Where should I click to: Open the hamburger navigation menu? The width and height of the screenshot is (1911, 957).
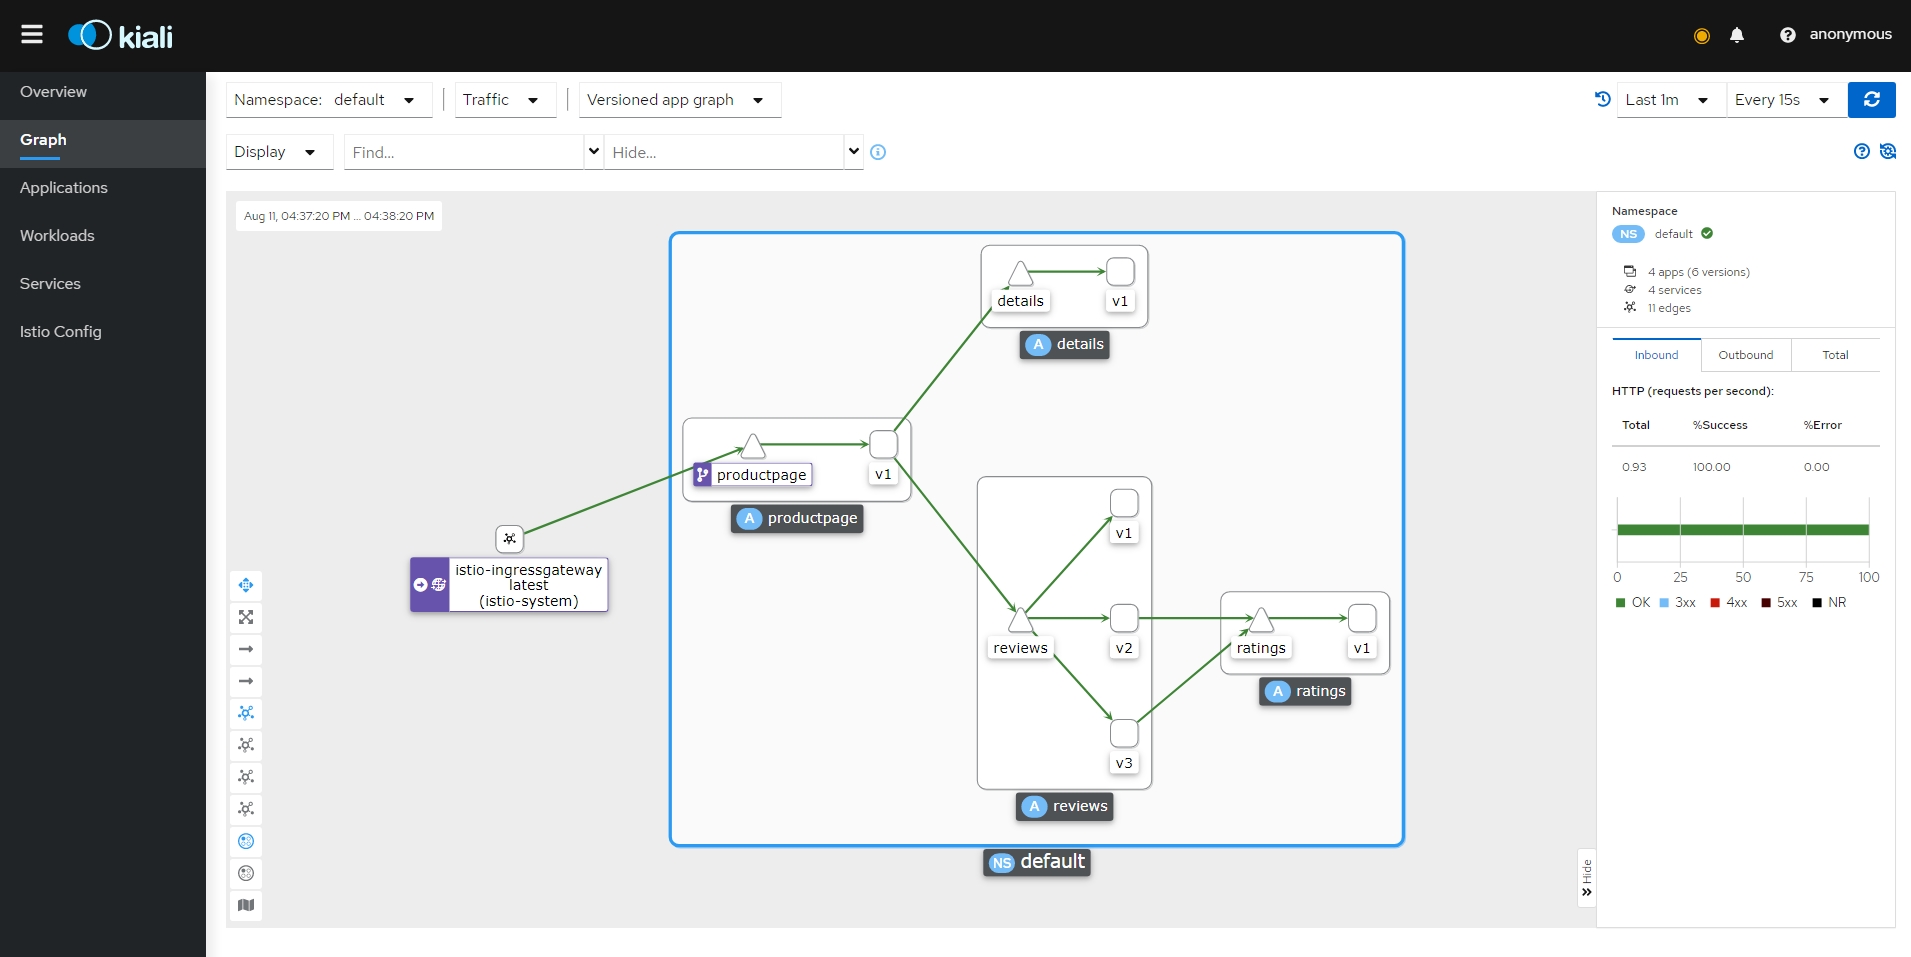point(32,35)
